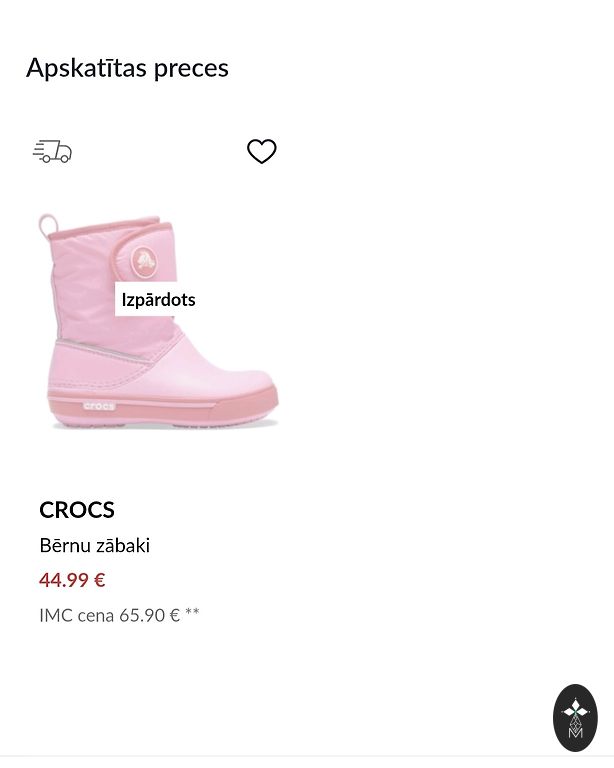Click the IMC cena label

[76, 615]
